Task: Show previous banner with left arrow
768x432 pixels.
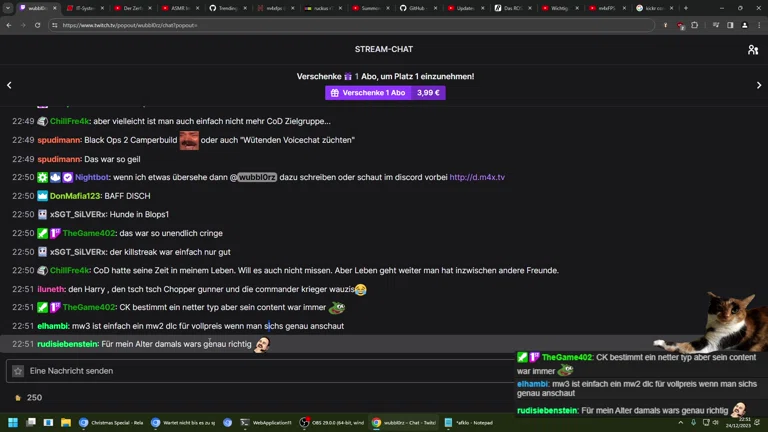Action: pyautogui.click(x=9, y=85)
